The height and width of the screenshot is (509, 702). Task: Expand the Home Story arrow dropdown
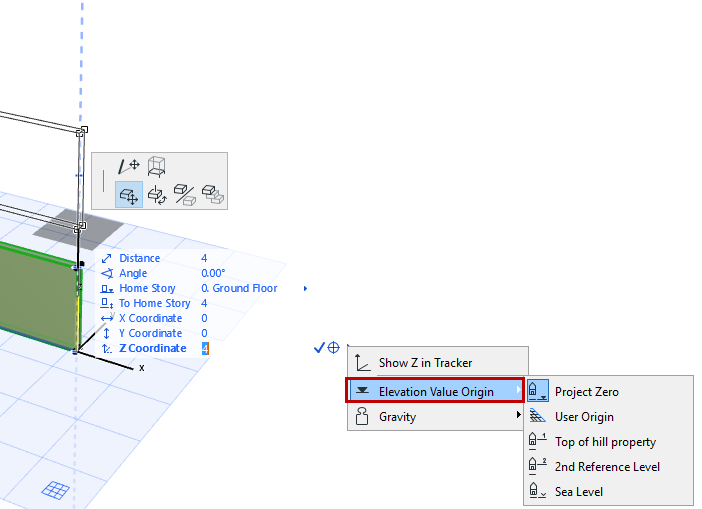(305, 289)
